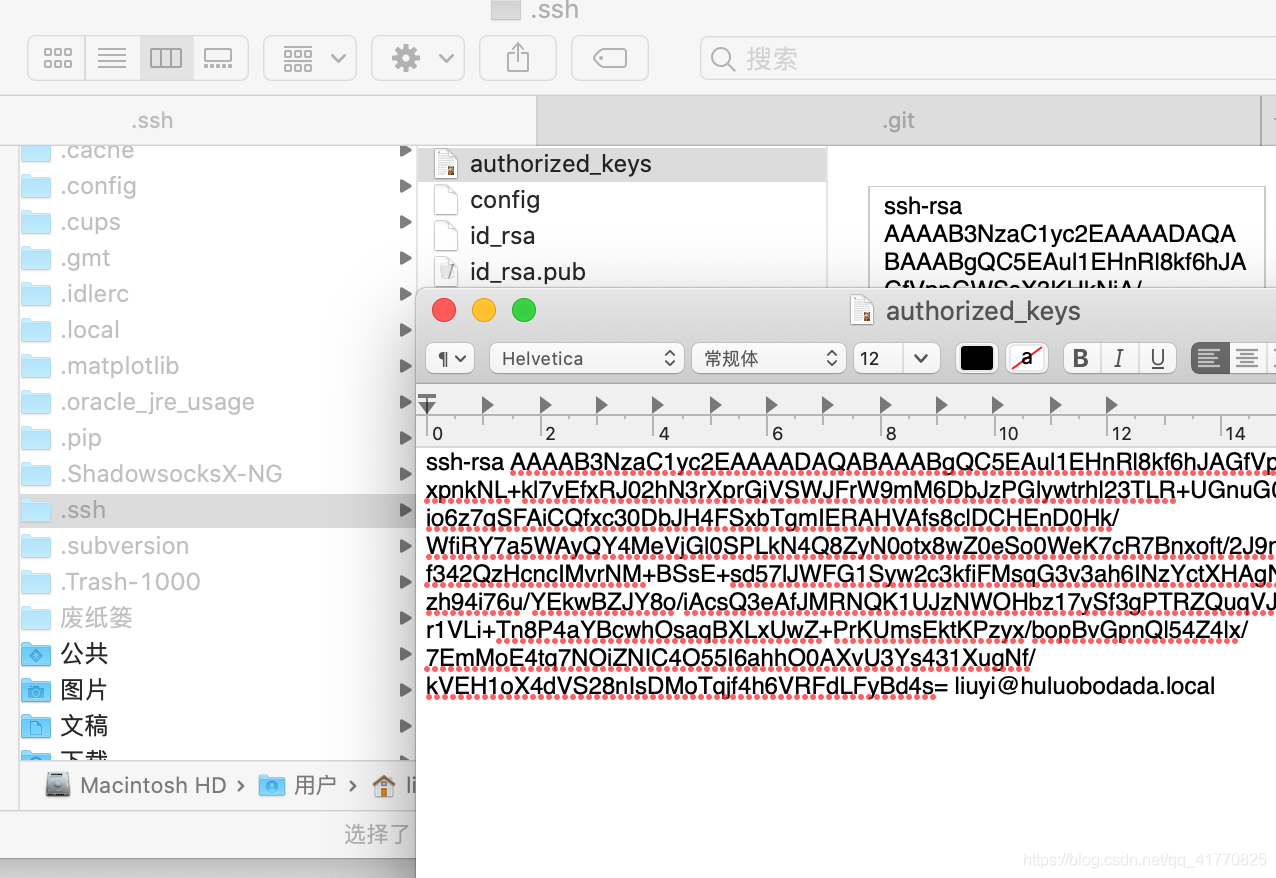Click the authorized_keys file icon in list
This screenshot has width=1276, height=878.
click(446, 164)
